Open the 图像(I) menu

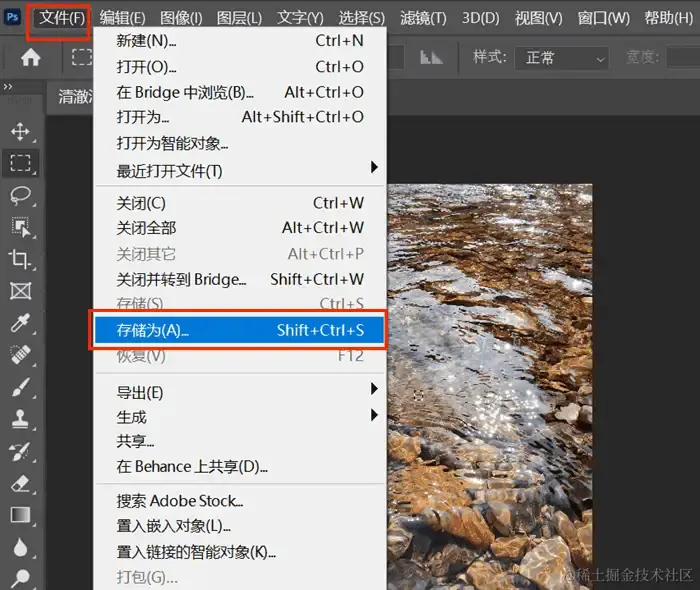pos(181,18)
